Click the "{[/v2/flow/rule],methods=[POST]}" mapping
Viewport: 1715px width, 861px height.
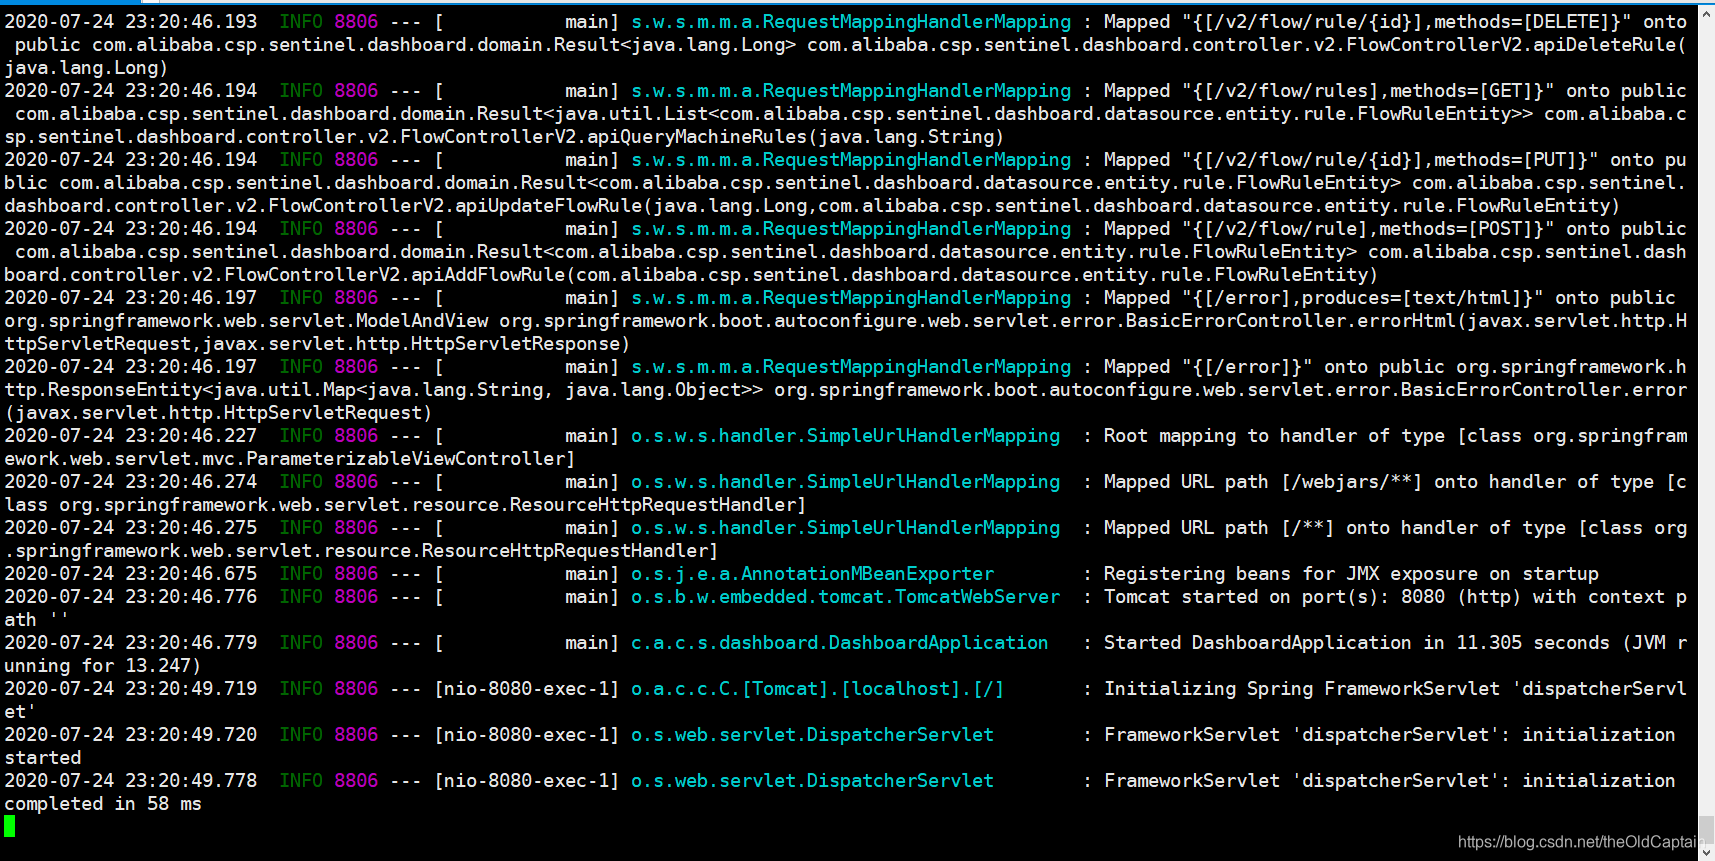[1368, 229]
